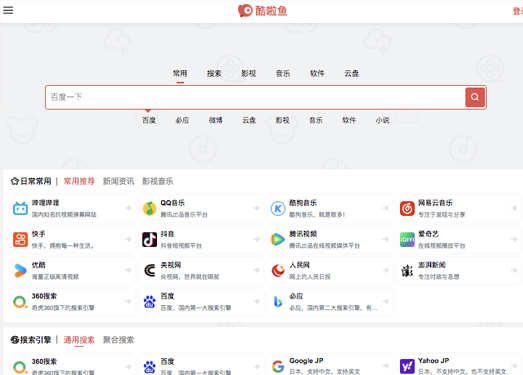Open the 百度 paw icon in 搜索引擎
Viewport: 523px width, 375px height.
[149, 367]
